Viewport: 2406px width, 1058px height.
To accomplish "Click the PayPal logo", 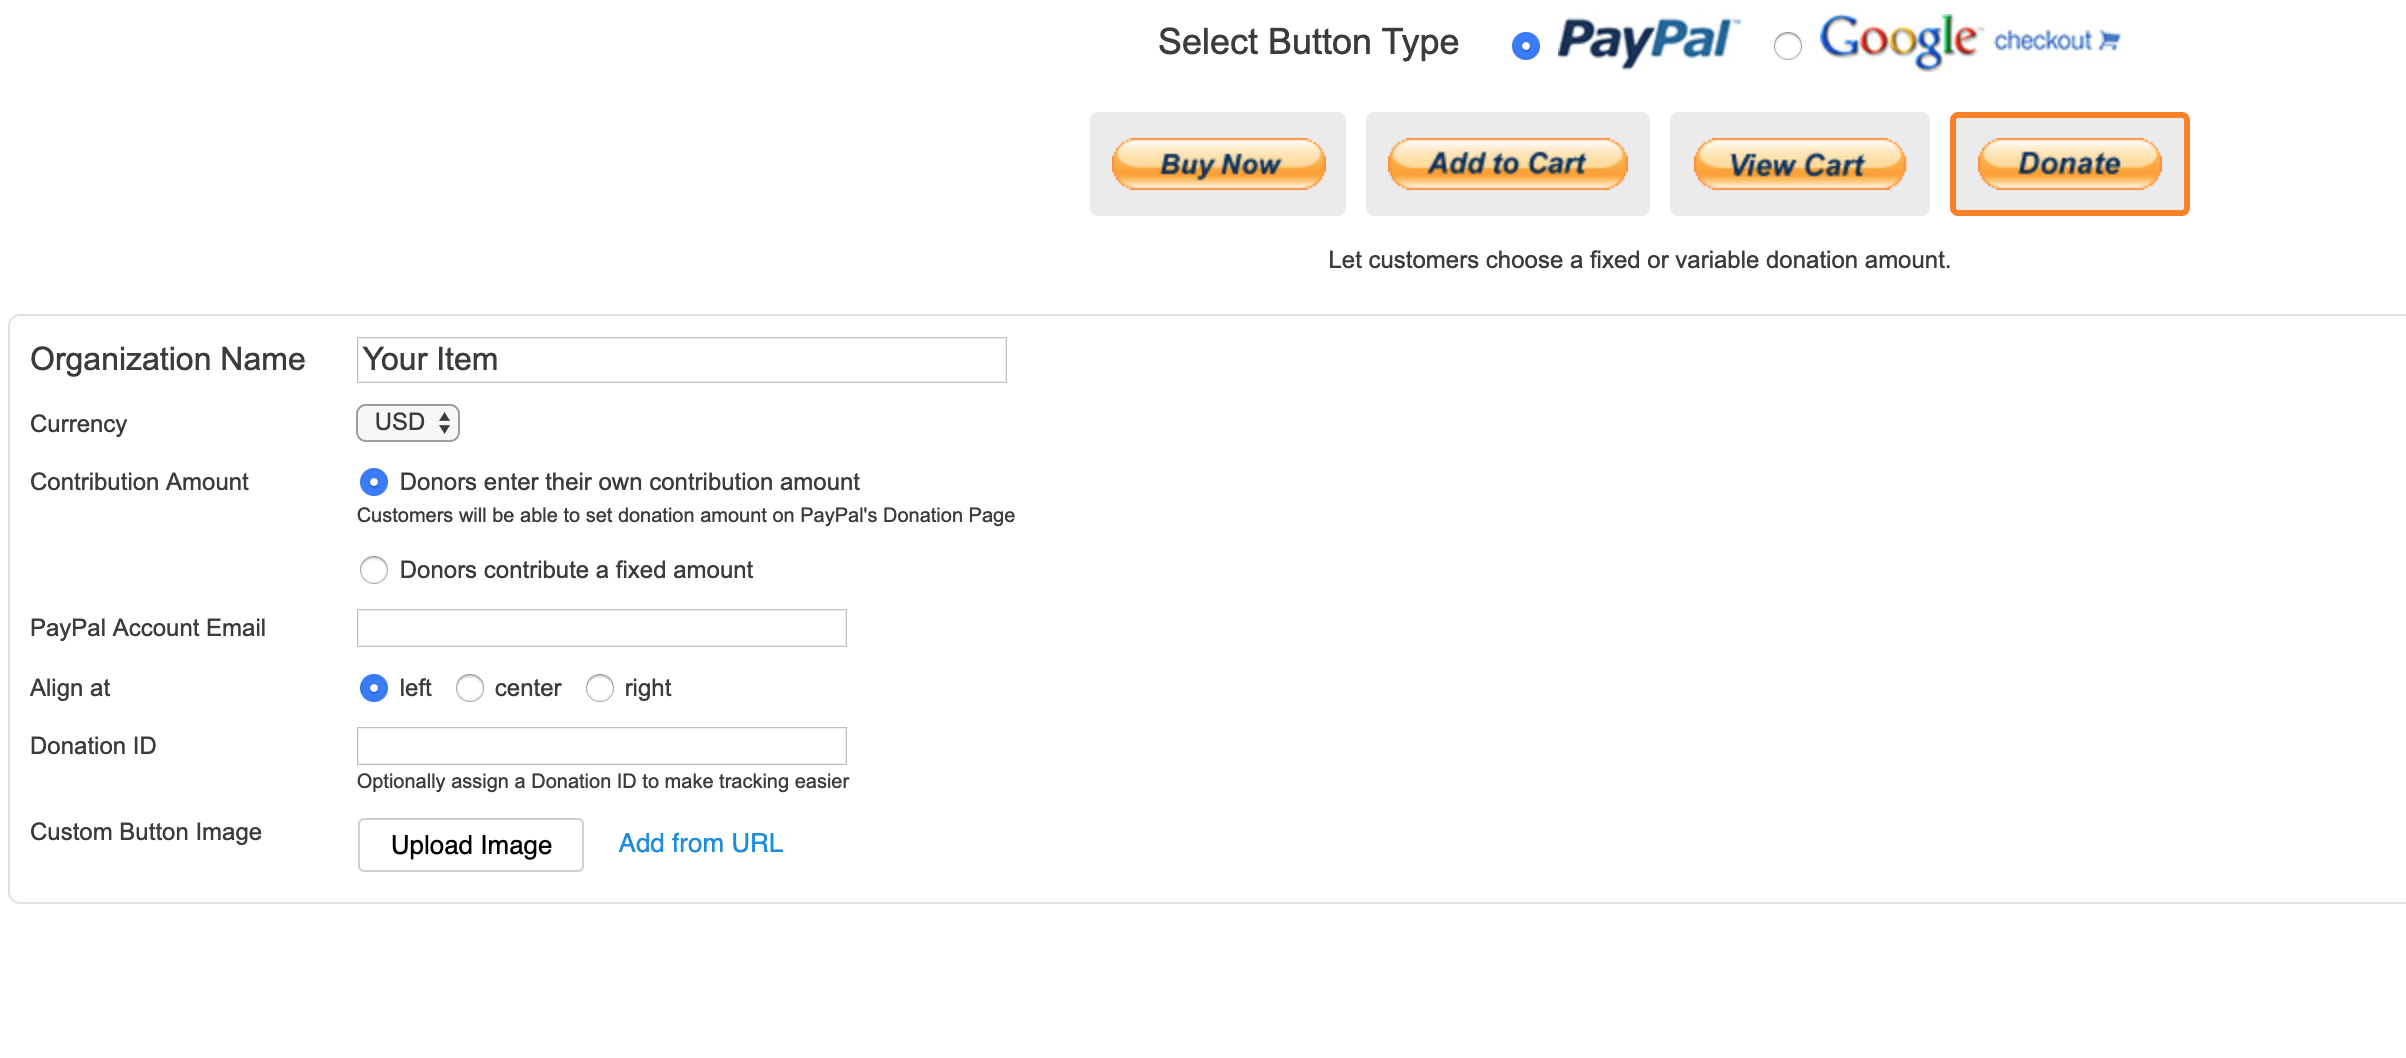I will pos(1647,41).
